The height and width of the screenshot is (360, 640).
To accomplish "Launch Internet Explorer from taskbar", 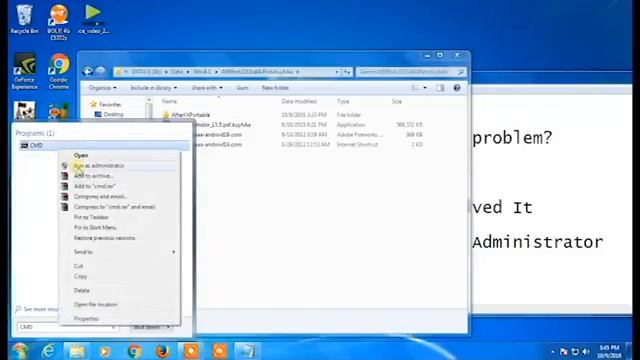I will click(48, 351).
